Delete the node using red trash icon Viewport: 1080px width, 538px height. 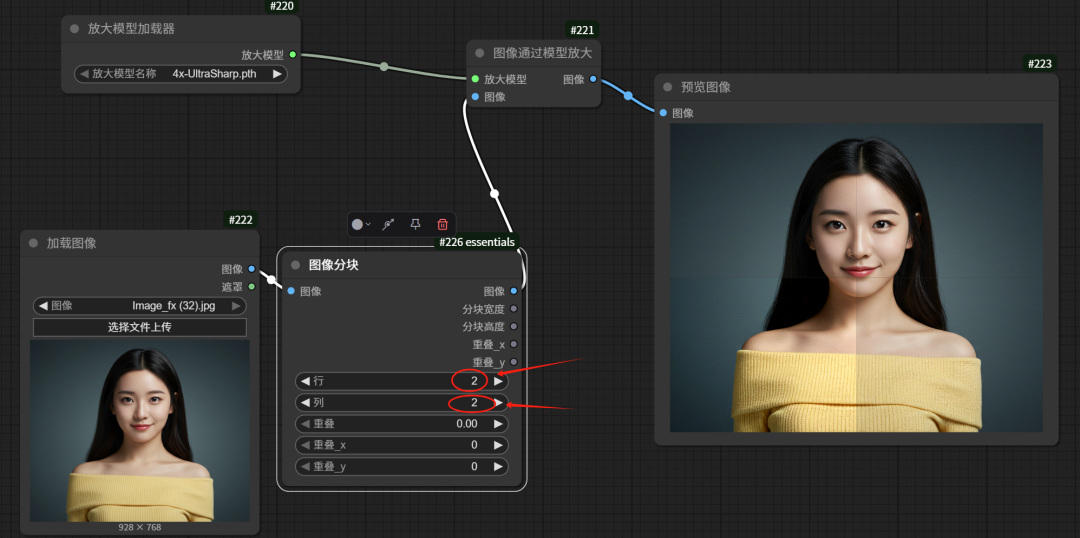(x=442, y=225)
